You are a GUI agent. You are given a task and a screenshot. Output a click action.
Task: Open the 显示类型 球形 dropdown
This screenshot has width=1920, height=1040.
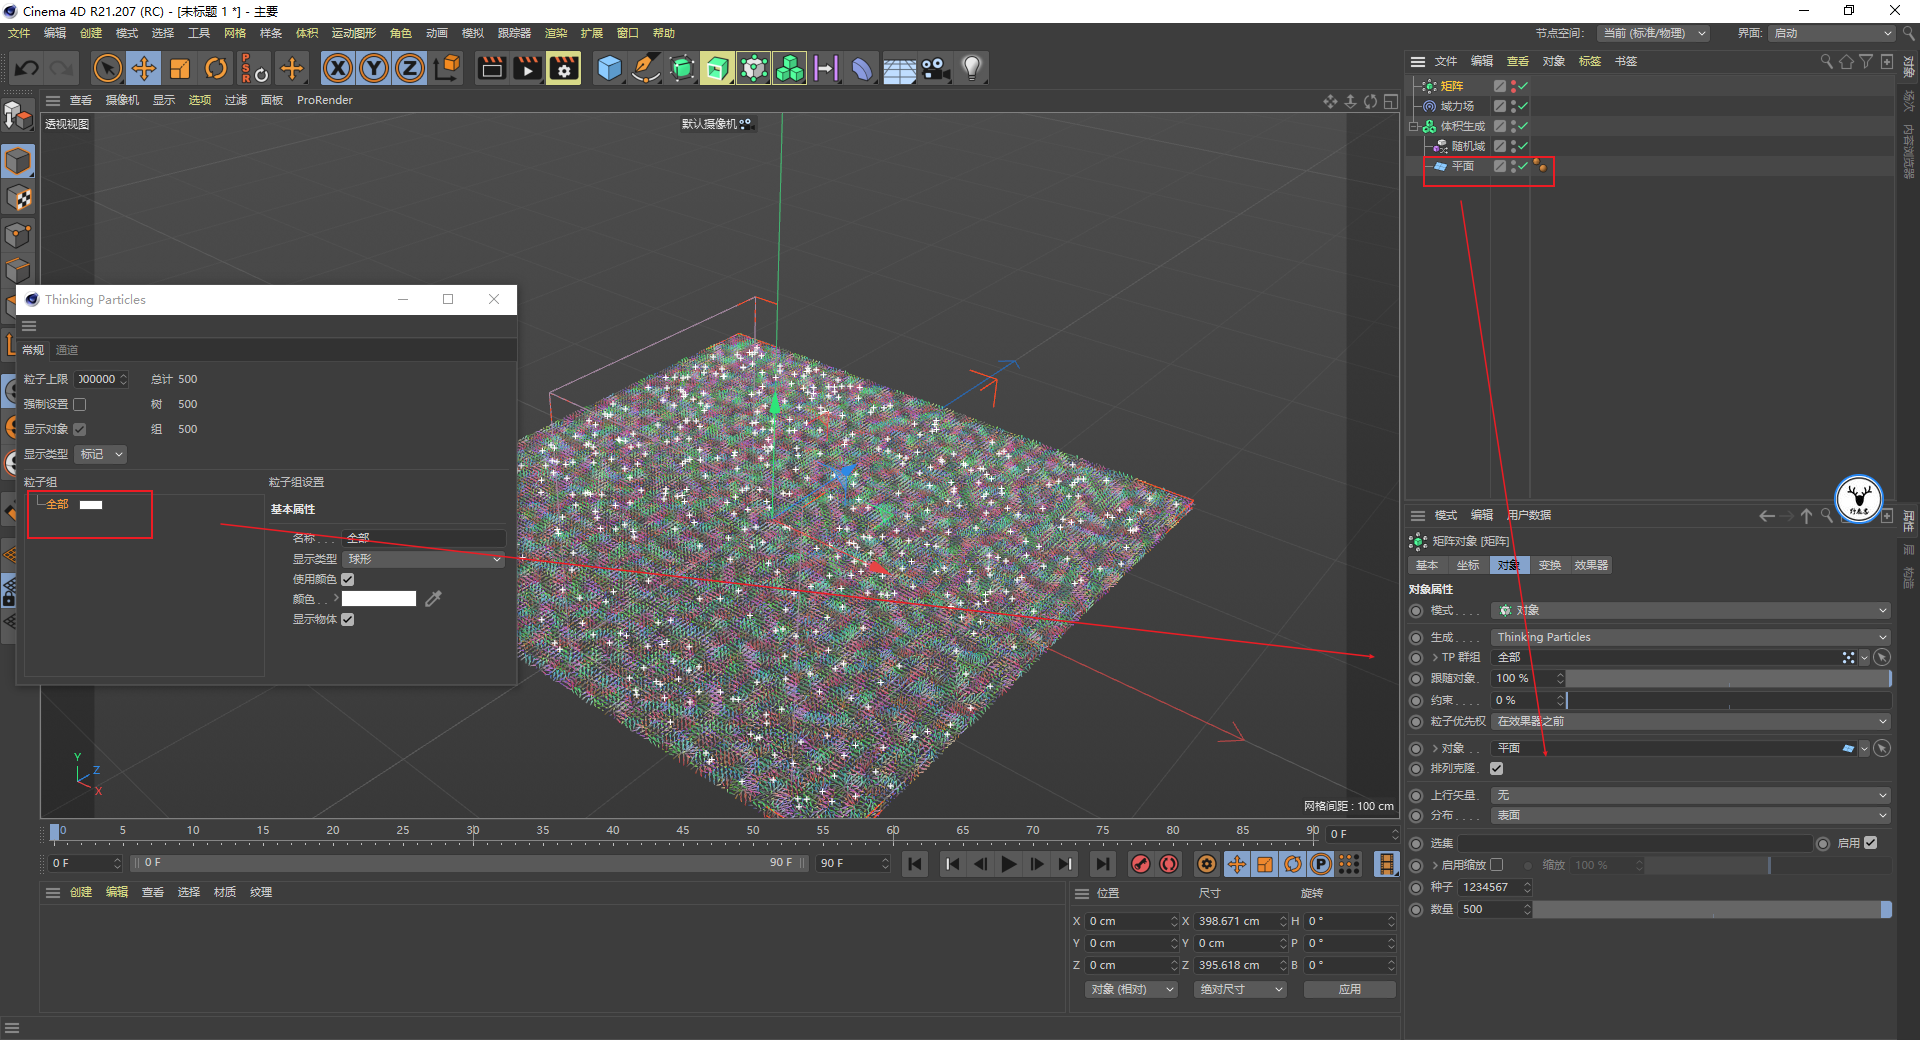[x=423, y=559]
